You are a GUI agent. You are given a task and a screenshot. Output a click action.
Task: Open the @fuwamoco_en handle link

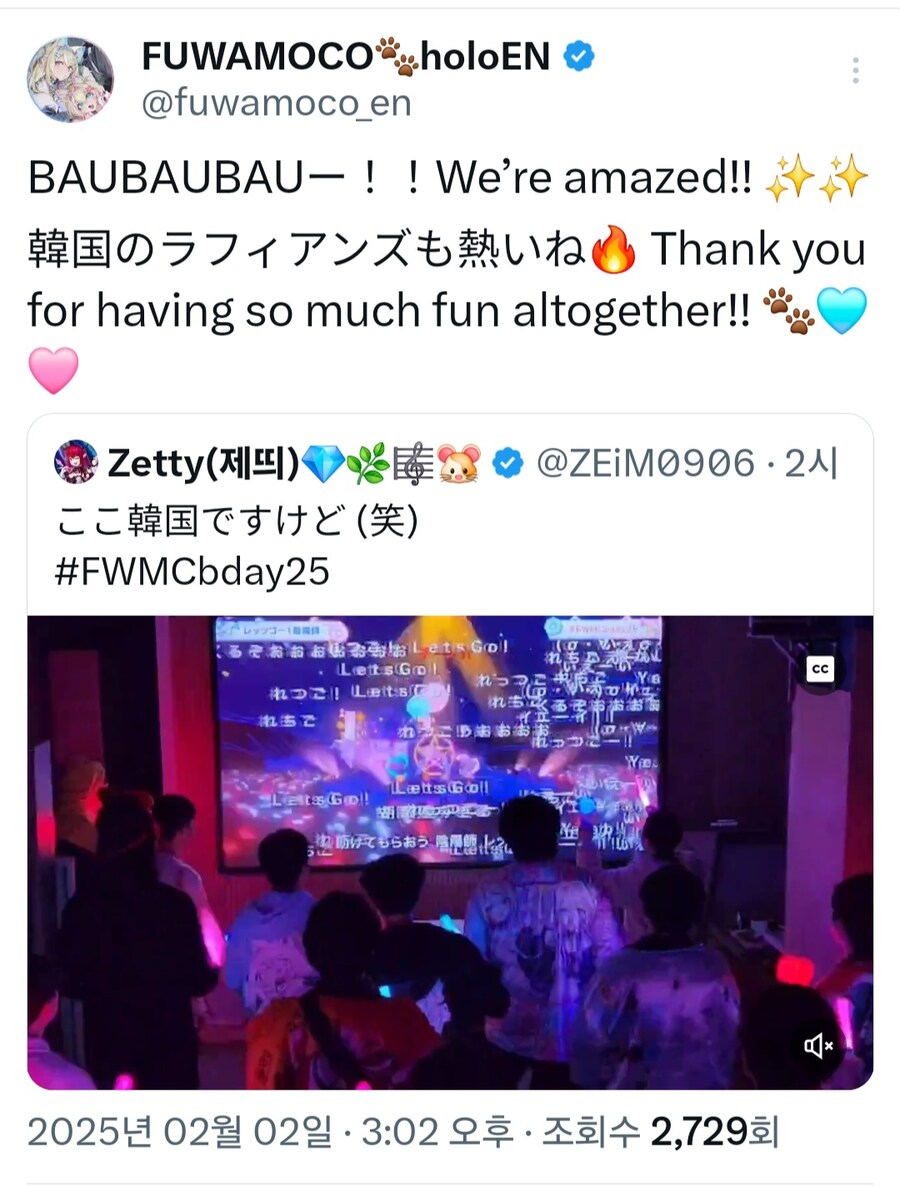pyautogui.click(x=276, y=103)
